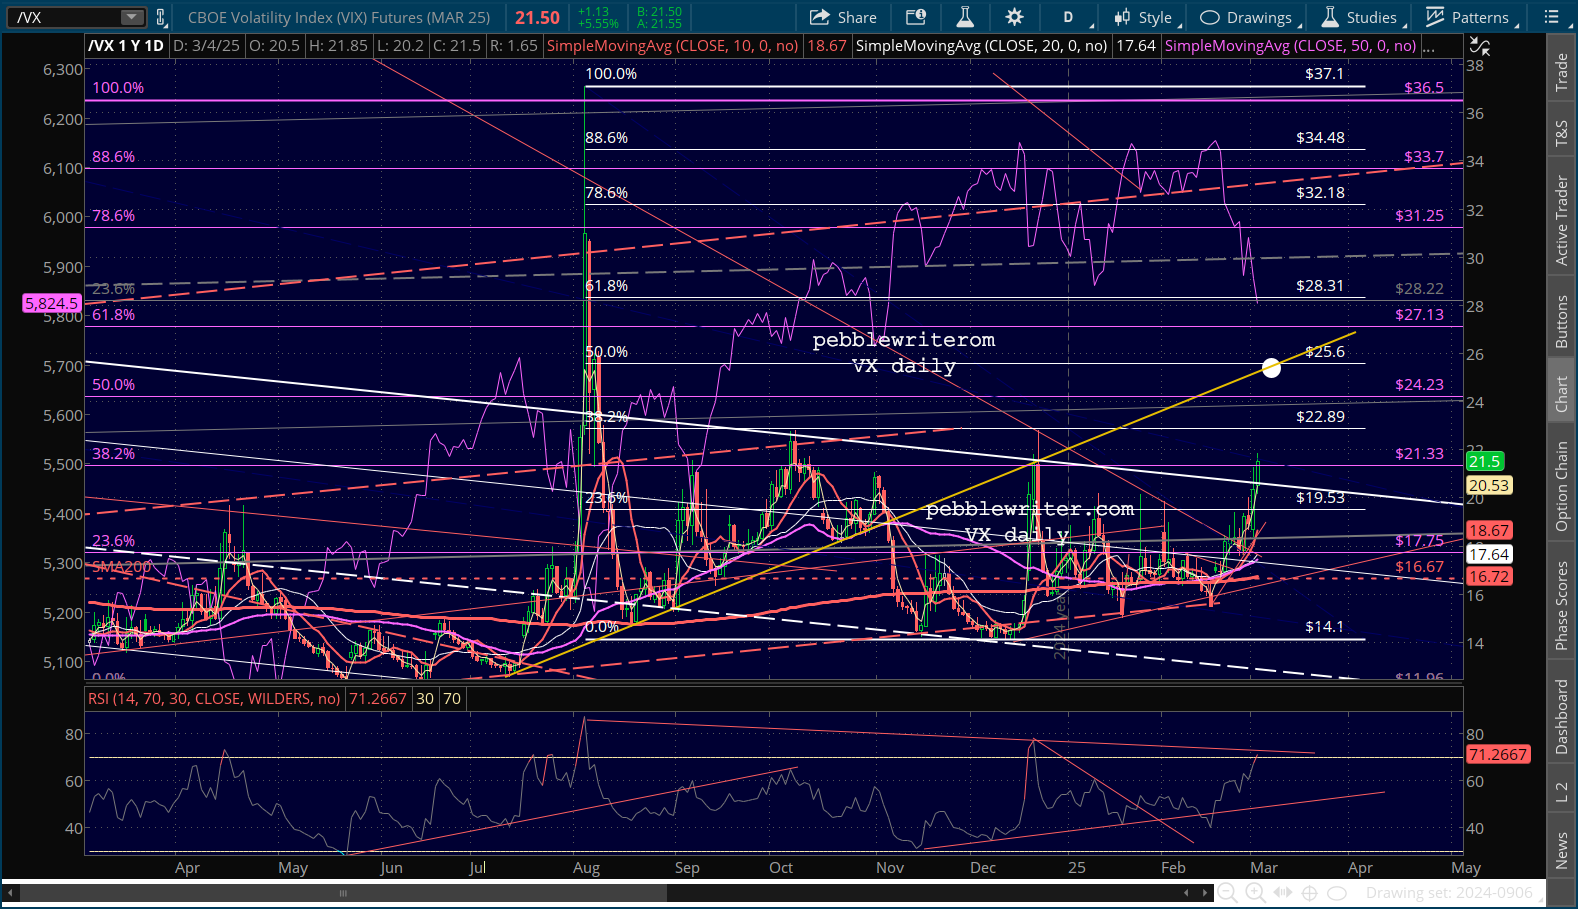Toggle the pan crosshair tool
The height and width of the screenshot is (909, 1578).
coord(1309,893)
